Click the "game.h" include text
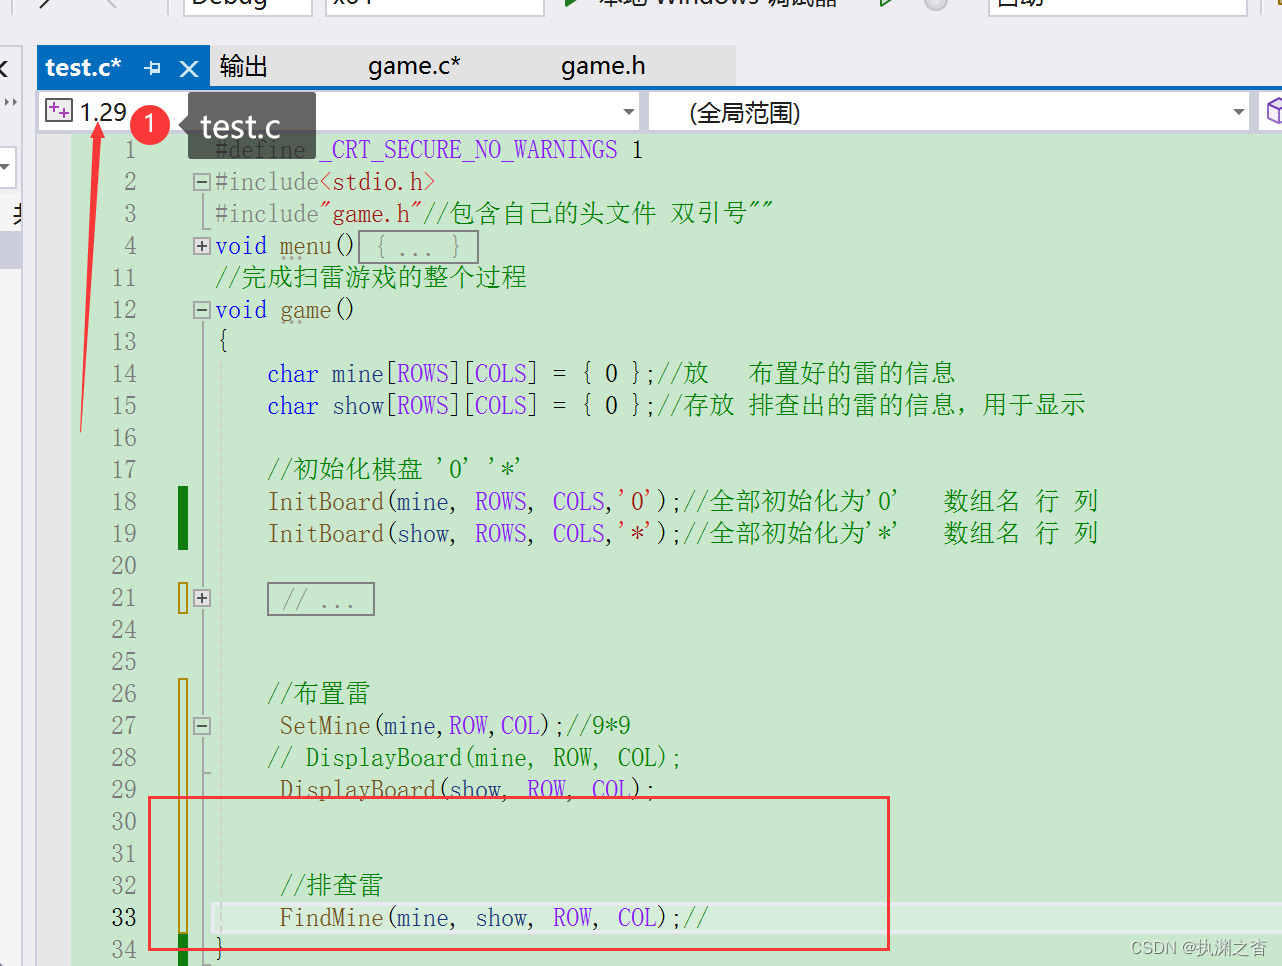 coord(371,214)
